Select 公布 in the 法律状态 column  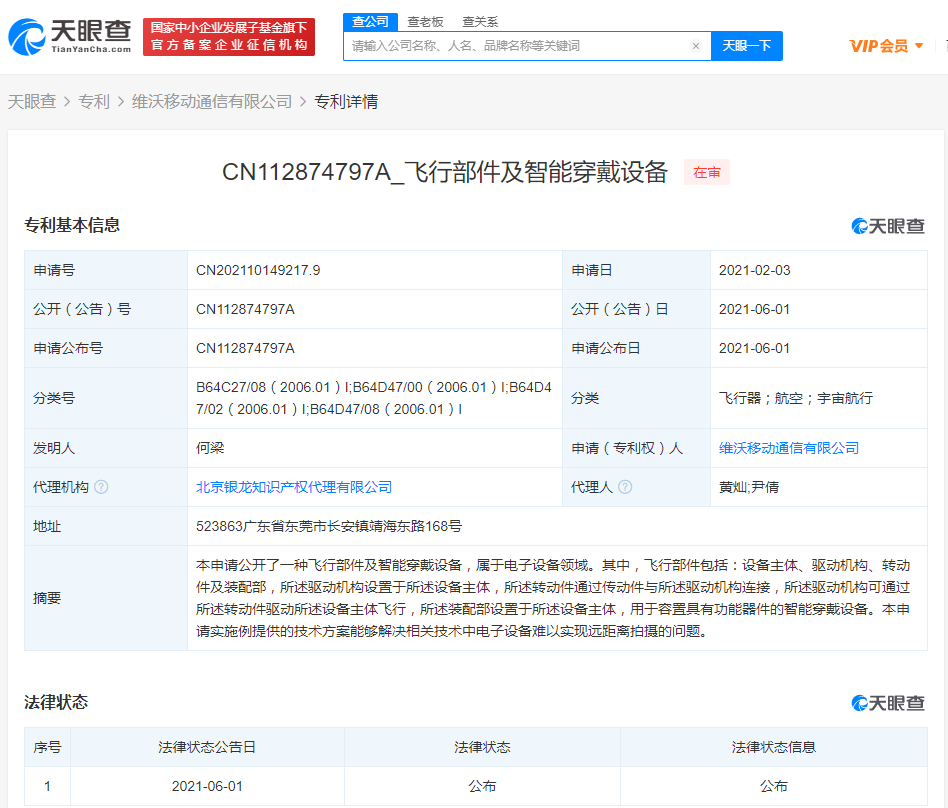click(x=482, y=786)
